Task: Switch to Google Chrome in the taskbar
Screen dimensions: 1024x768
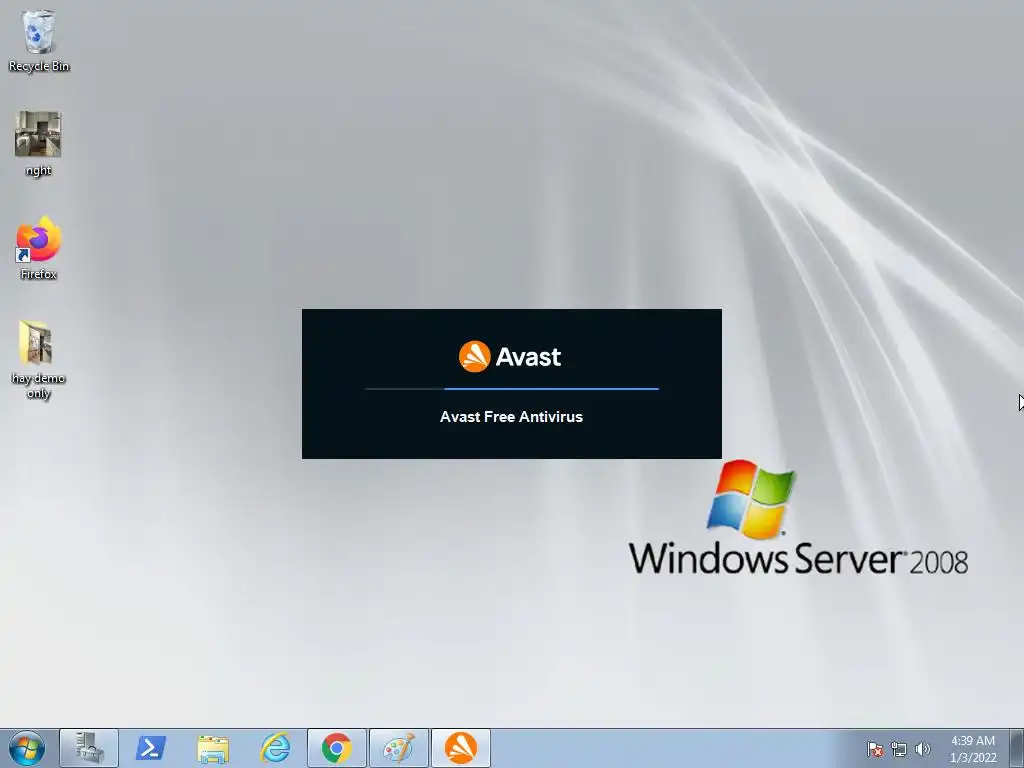Action: click(337, 748)
